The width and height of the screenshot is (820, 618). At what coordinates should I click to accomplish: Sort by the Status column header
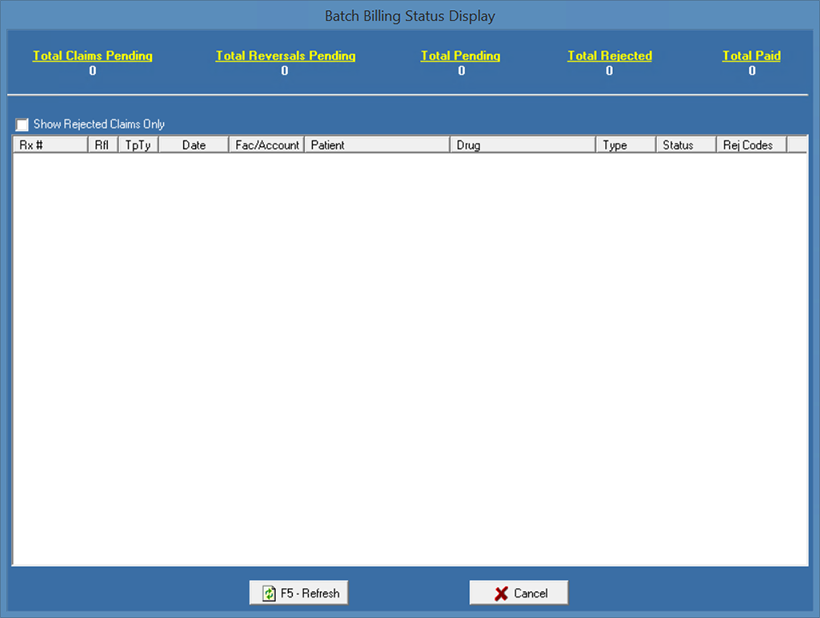coord(685,145)
